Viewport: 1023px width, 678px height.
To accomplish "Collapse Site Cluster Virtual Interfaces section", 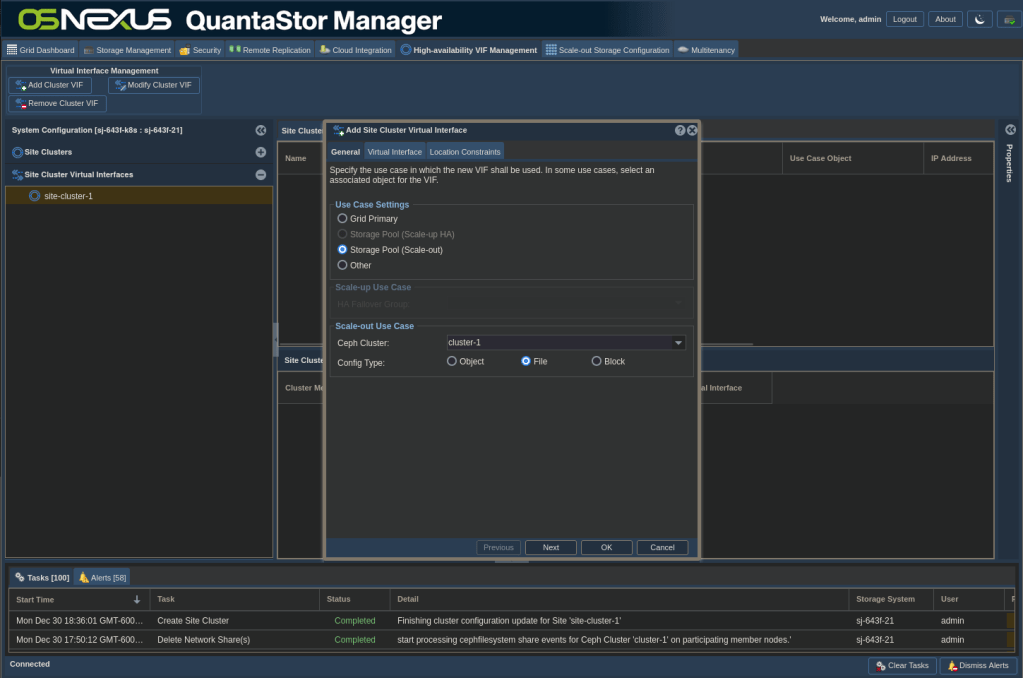I will pyautogui.click(x=260, y=174).
